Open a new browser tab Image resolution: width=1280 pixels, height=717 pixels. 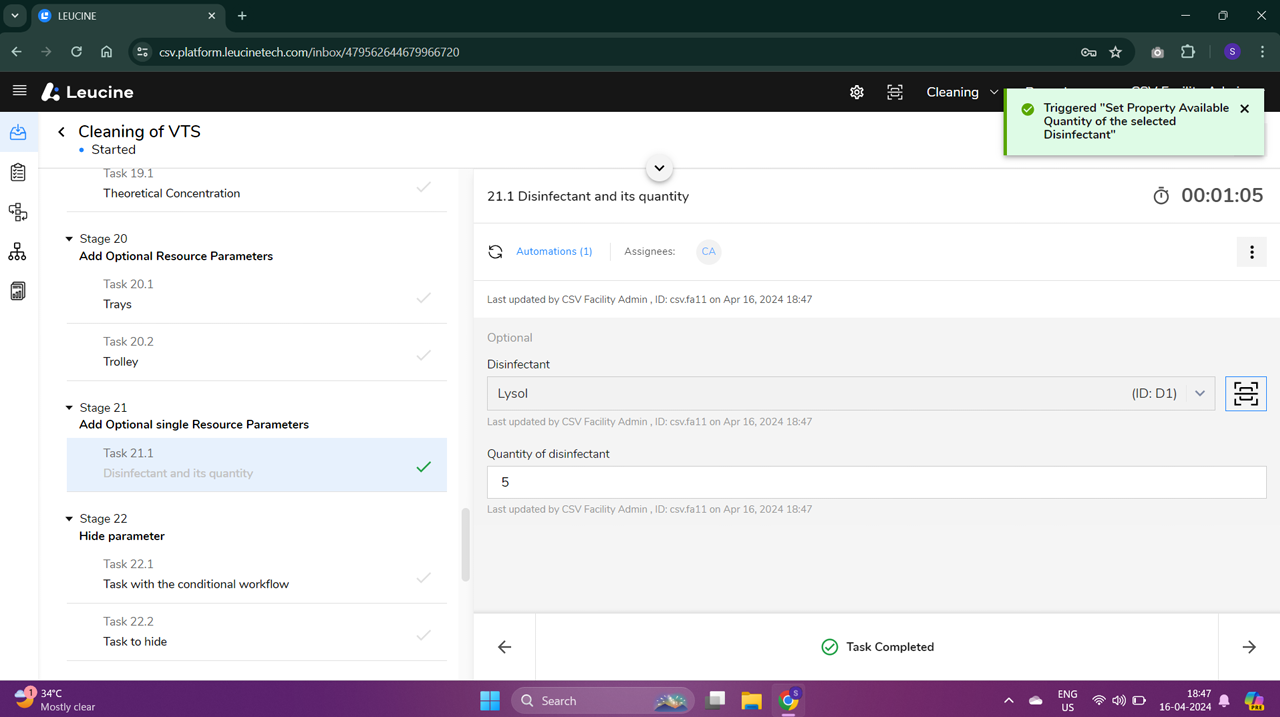click(x=242, y=16)
